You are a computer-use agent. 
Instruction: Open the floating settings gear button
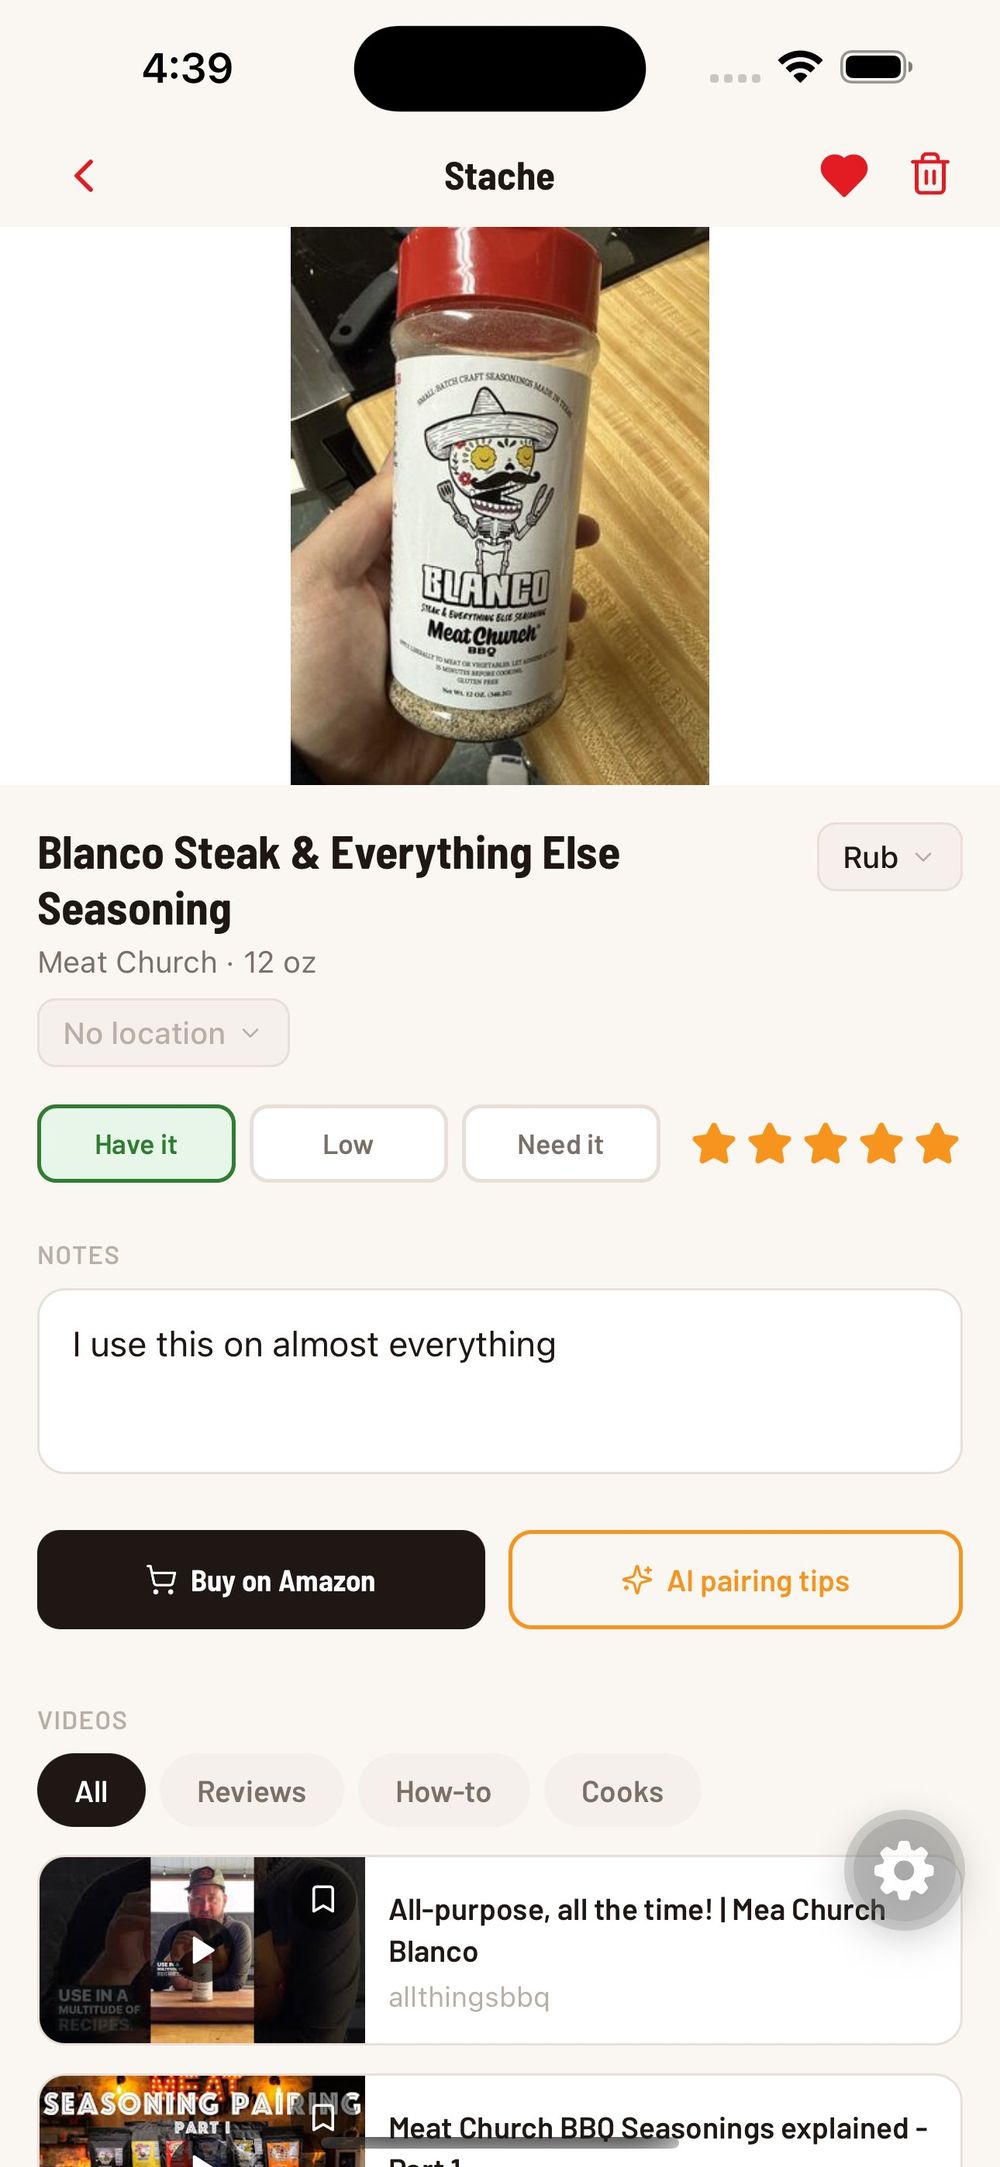(x=903, y=1869)
